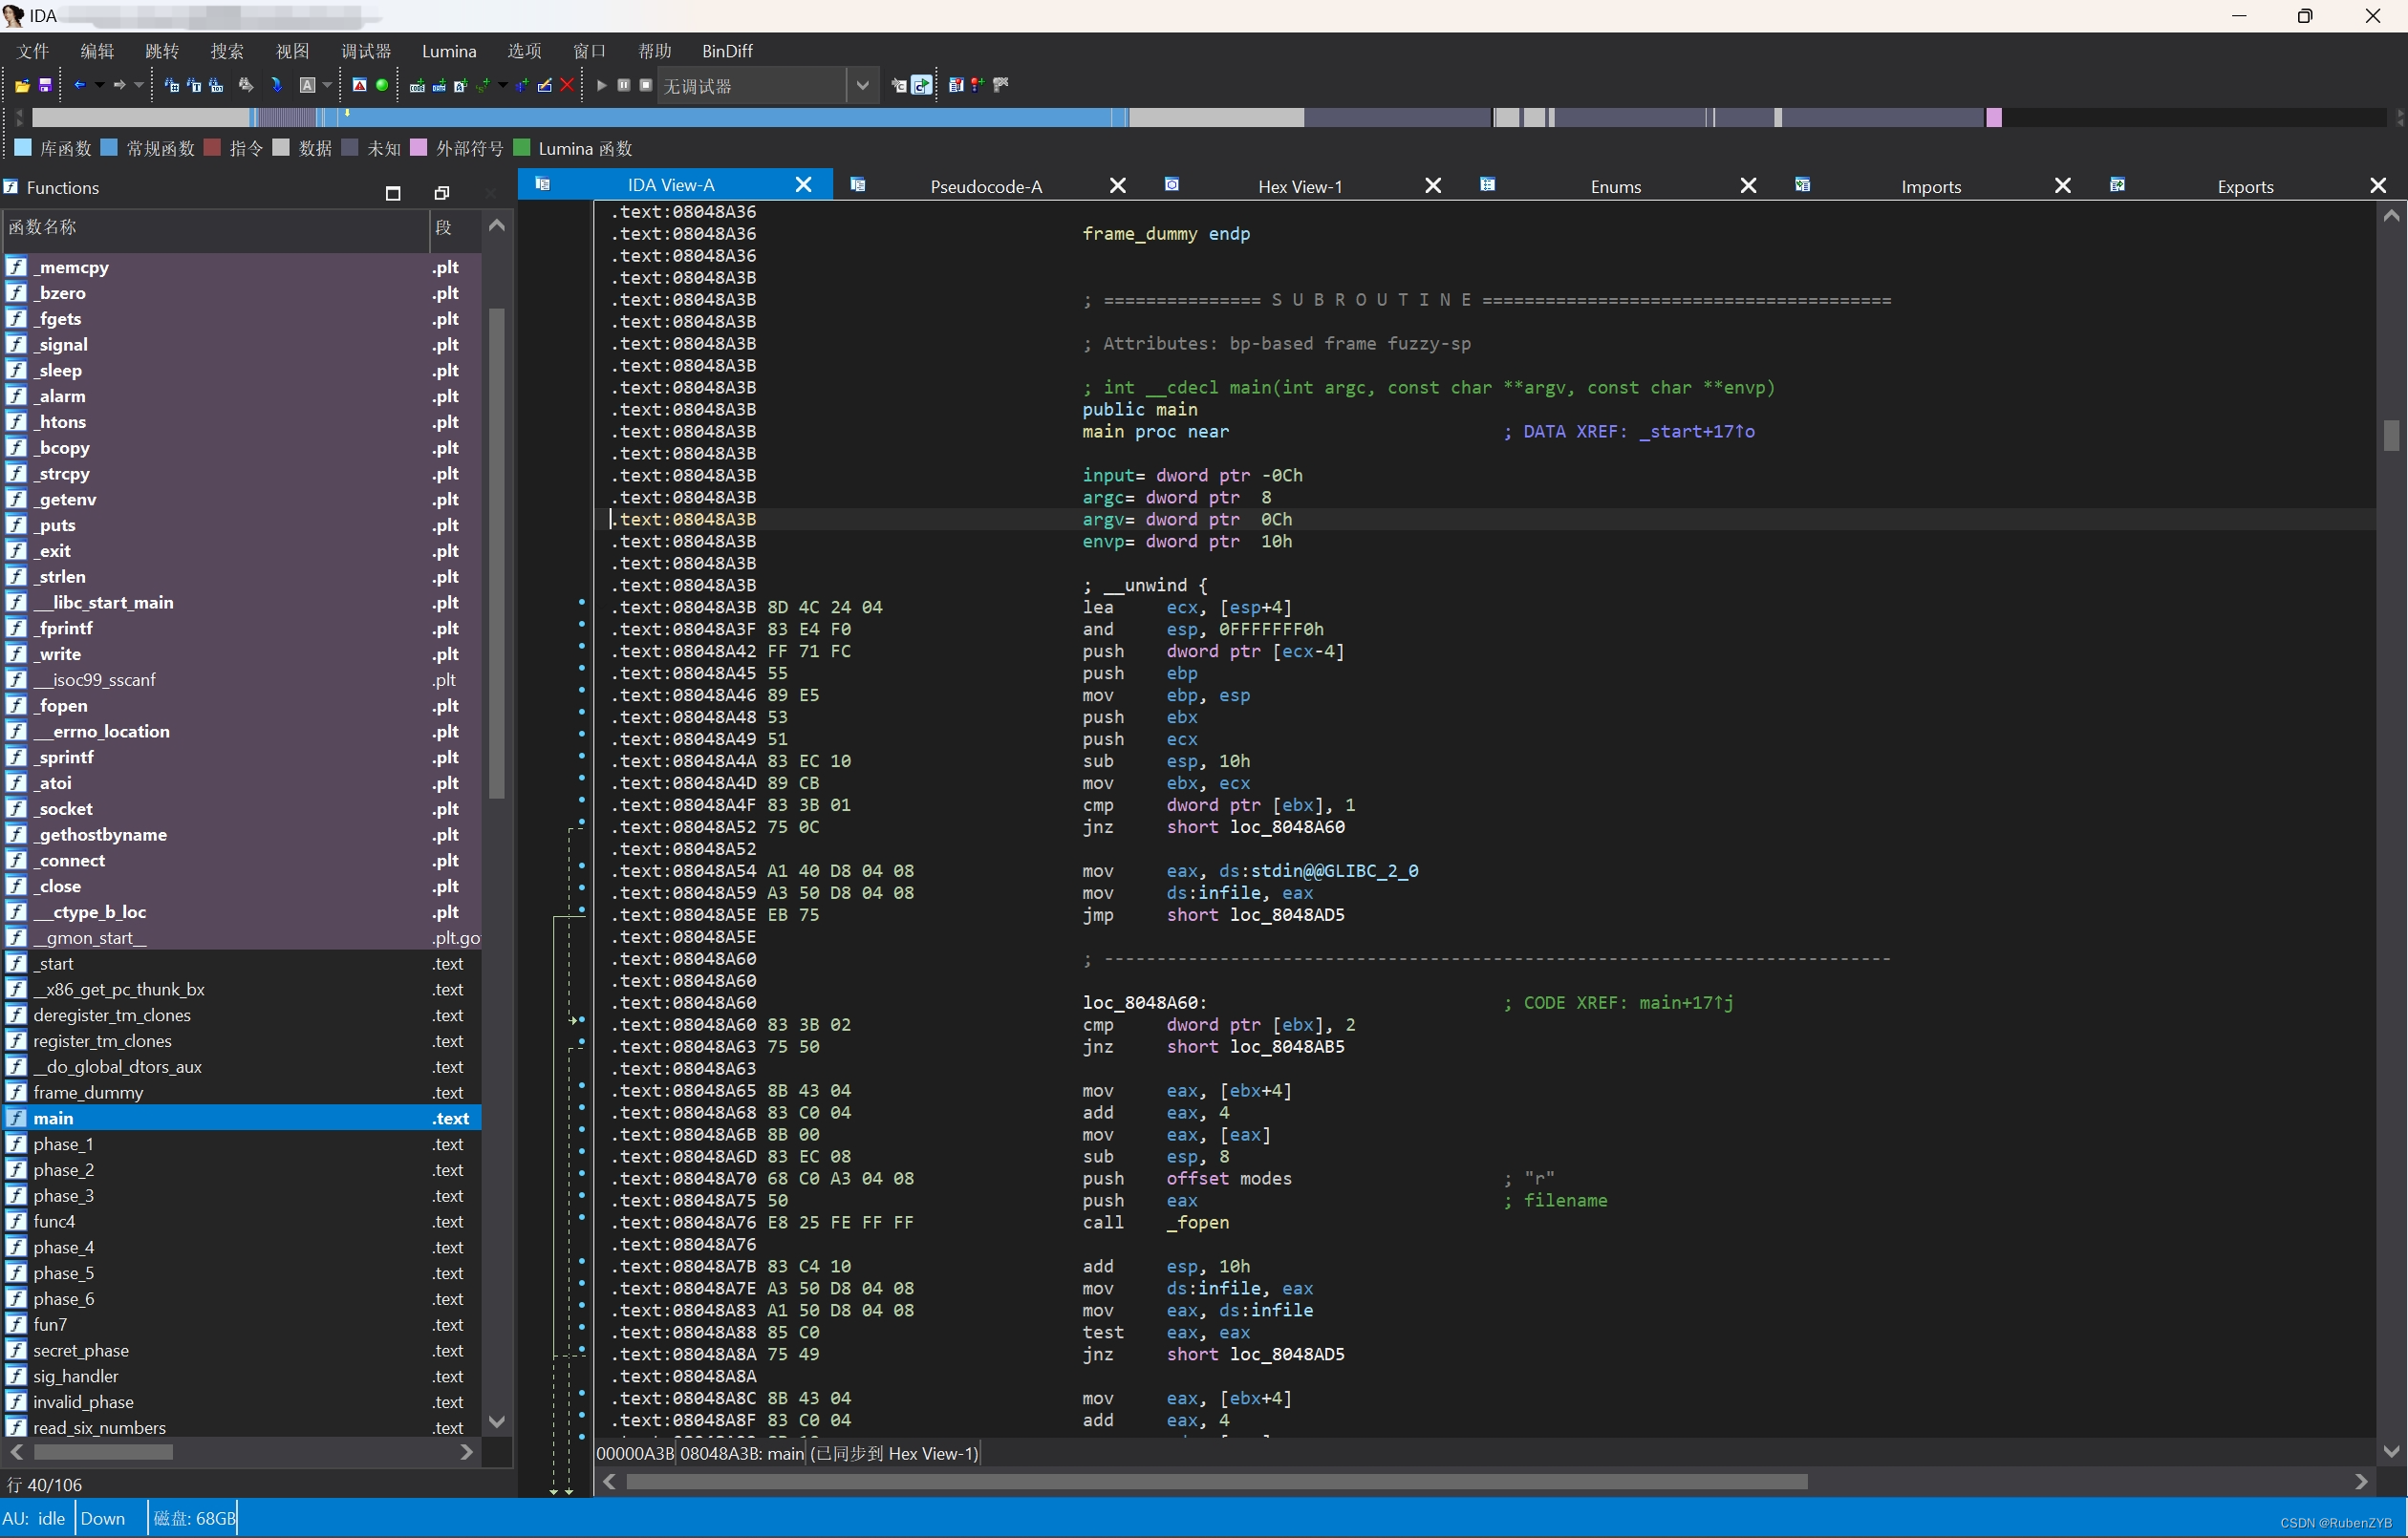Select phase_1 in the functions list
This screenshot has width=2408, height=1538.
point(63,1144)
